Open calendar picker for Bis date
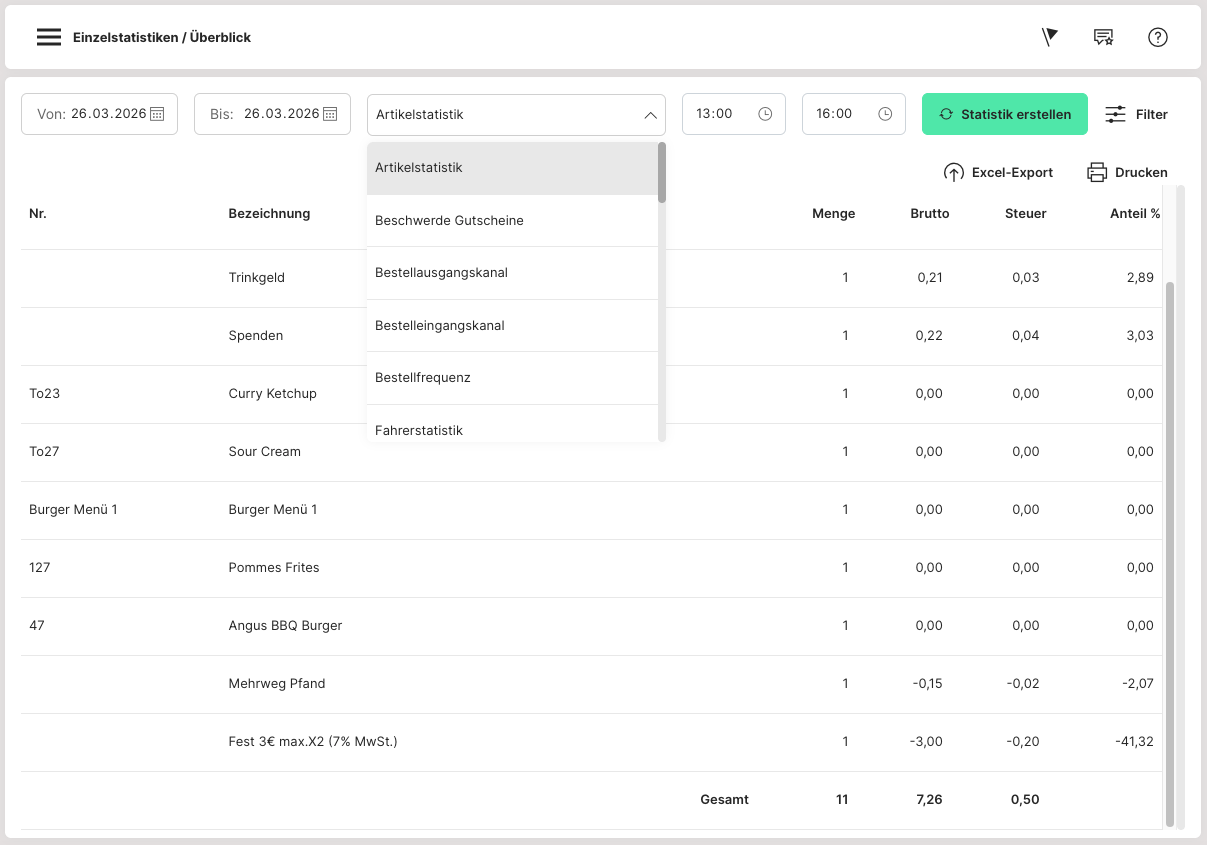Image resolution: width=1207 pixels, height=845 pixels. click(330, 114)
